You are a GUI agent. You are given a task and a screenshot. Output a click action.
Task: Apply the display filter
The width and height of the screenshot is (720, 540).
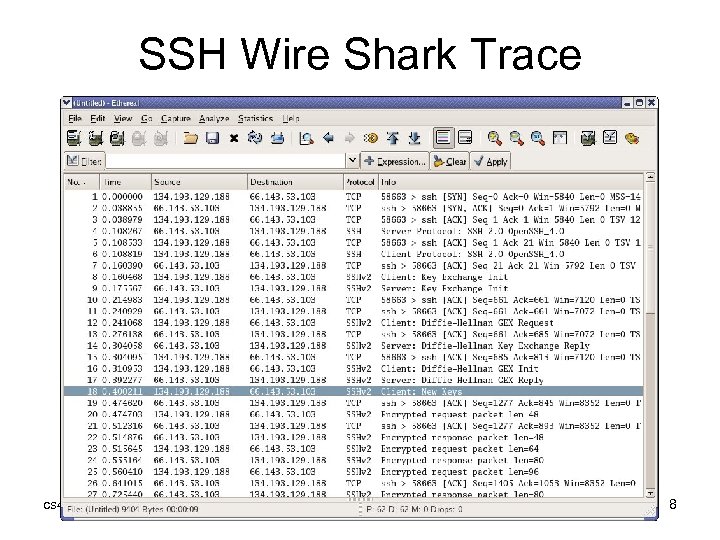coord(490,161)
